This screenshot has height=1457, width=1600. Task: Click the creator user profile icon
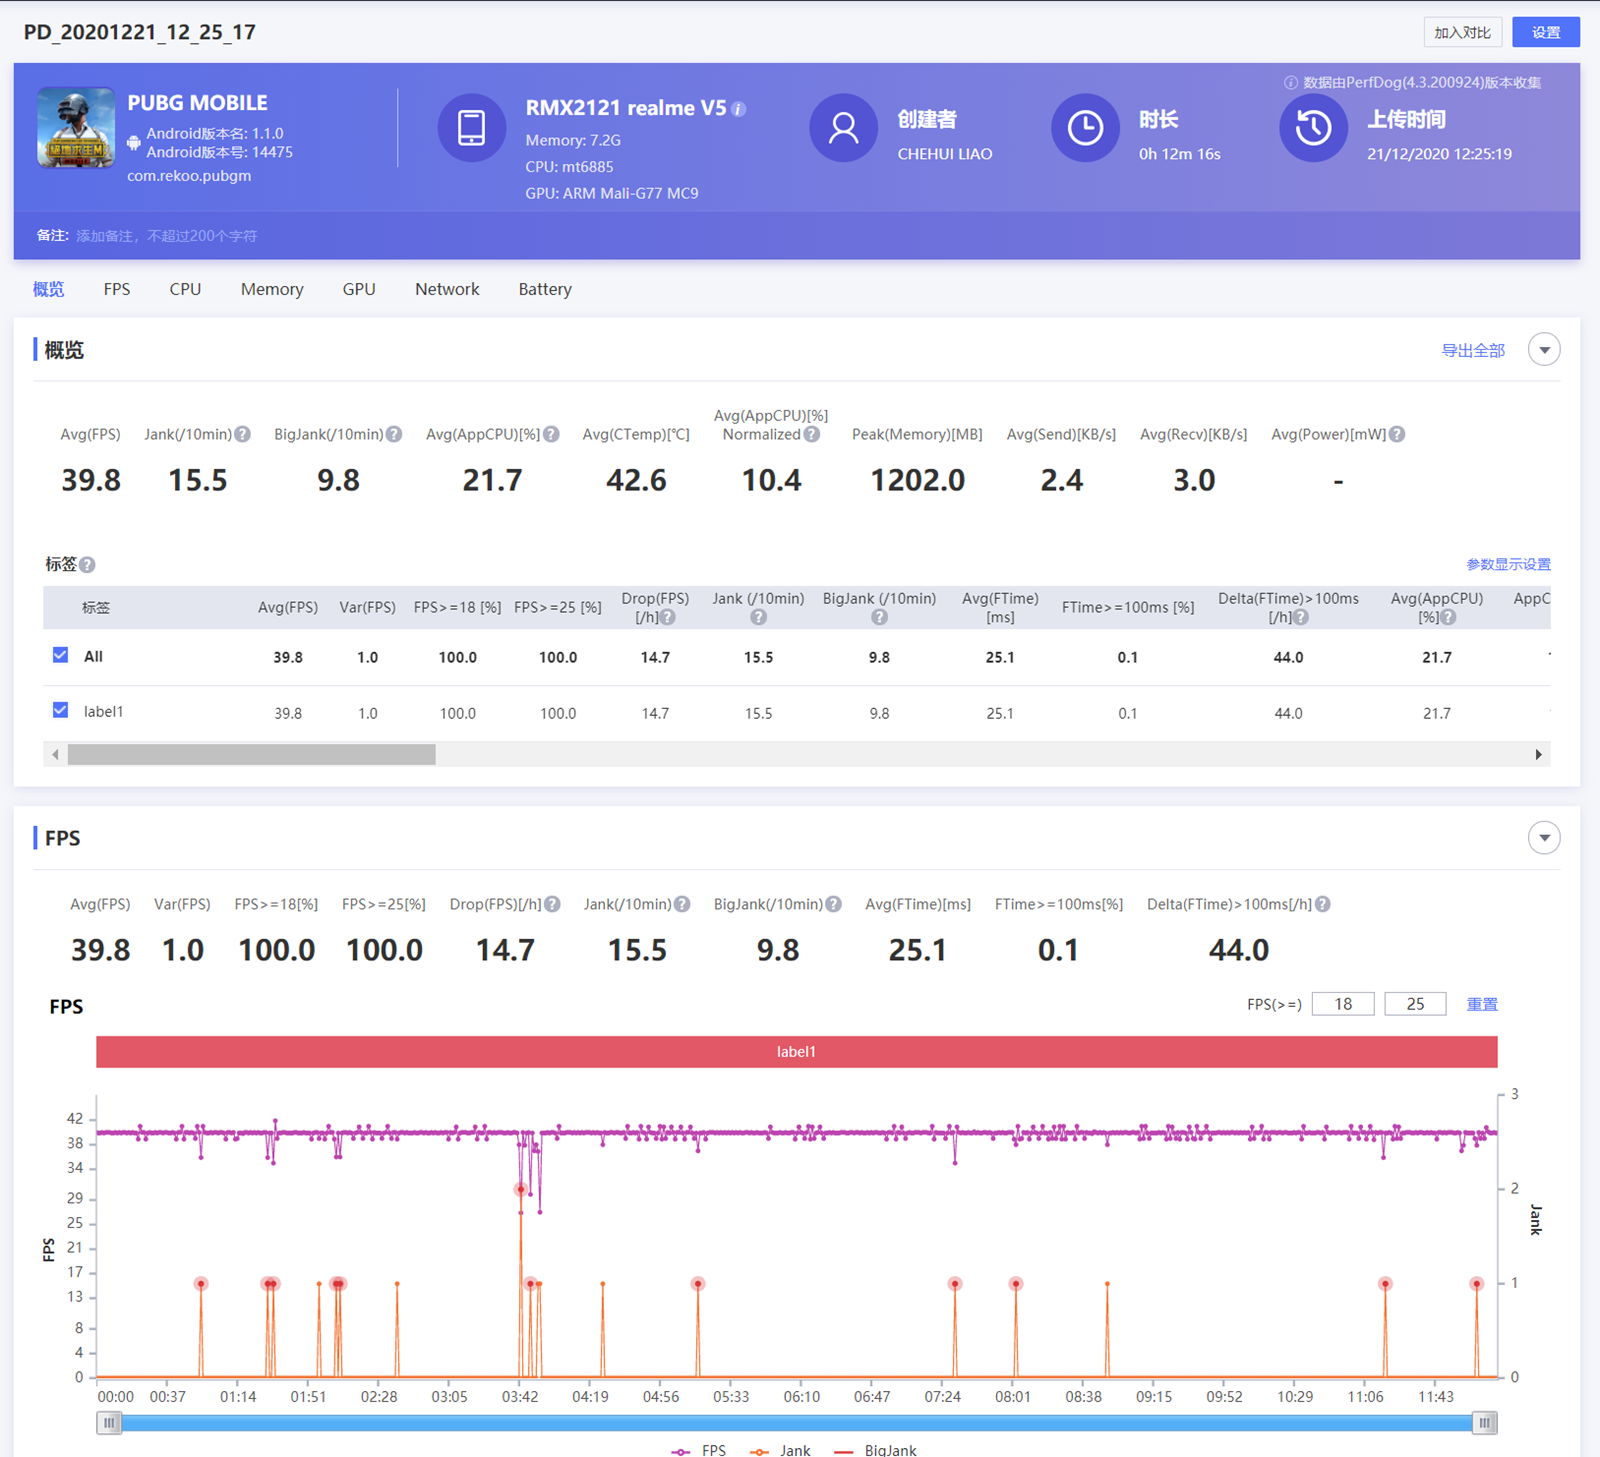point(843,128)
